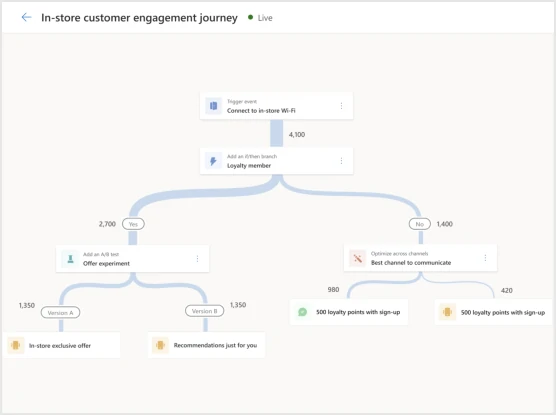Click the trigger event tile icon

pos(213,106)
